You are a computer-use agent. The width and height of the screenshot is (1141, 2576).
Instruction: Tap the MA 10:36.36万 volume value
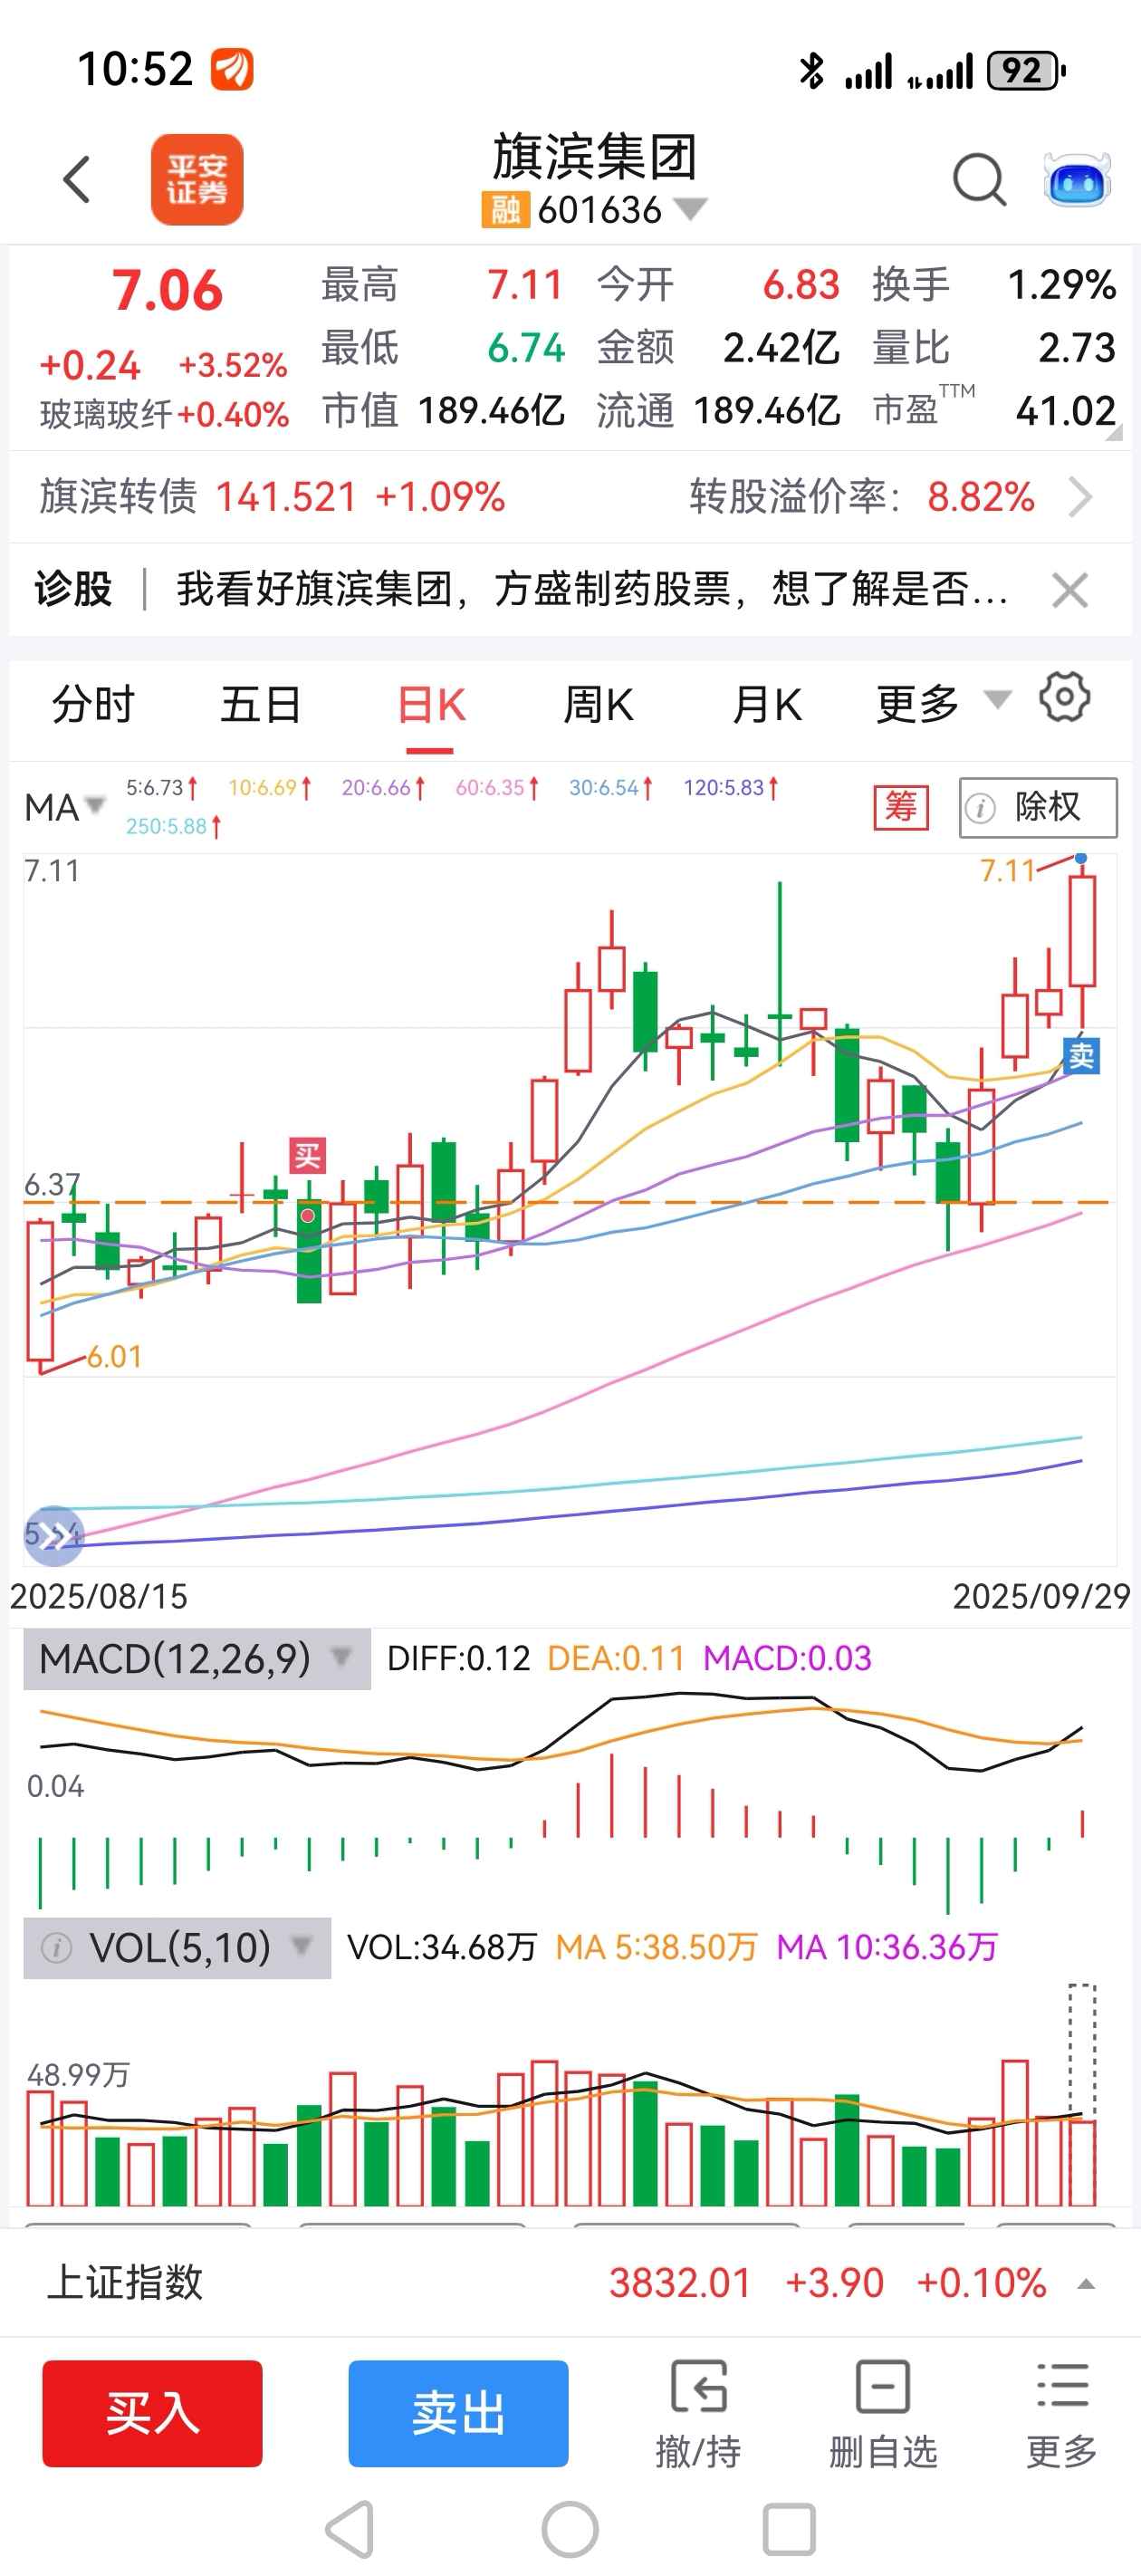pyautogui.click(x=887, y=1947)
